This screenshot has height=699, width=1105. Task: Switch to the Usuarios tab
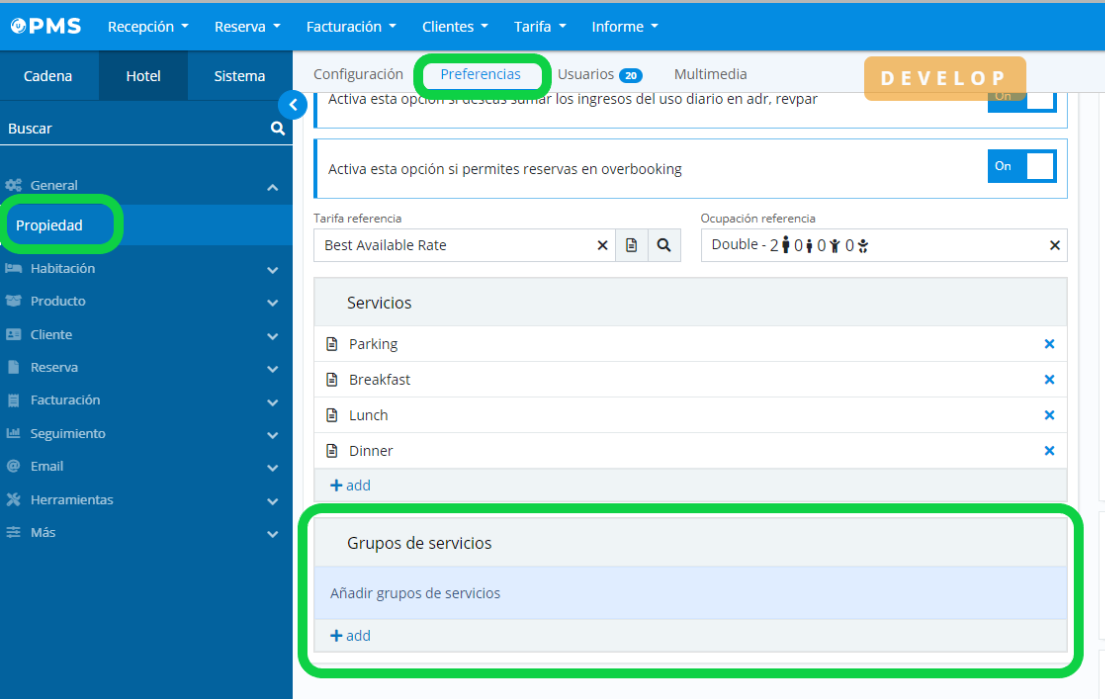[x=598, y=75]
